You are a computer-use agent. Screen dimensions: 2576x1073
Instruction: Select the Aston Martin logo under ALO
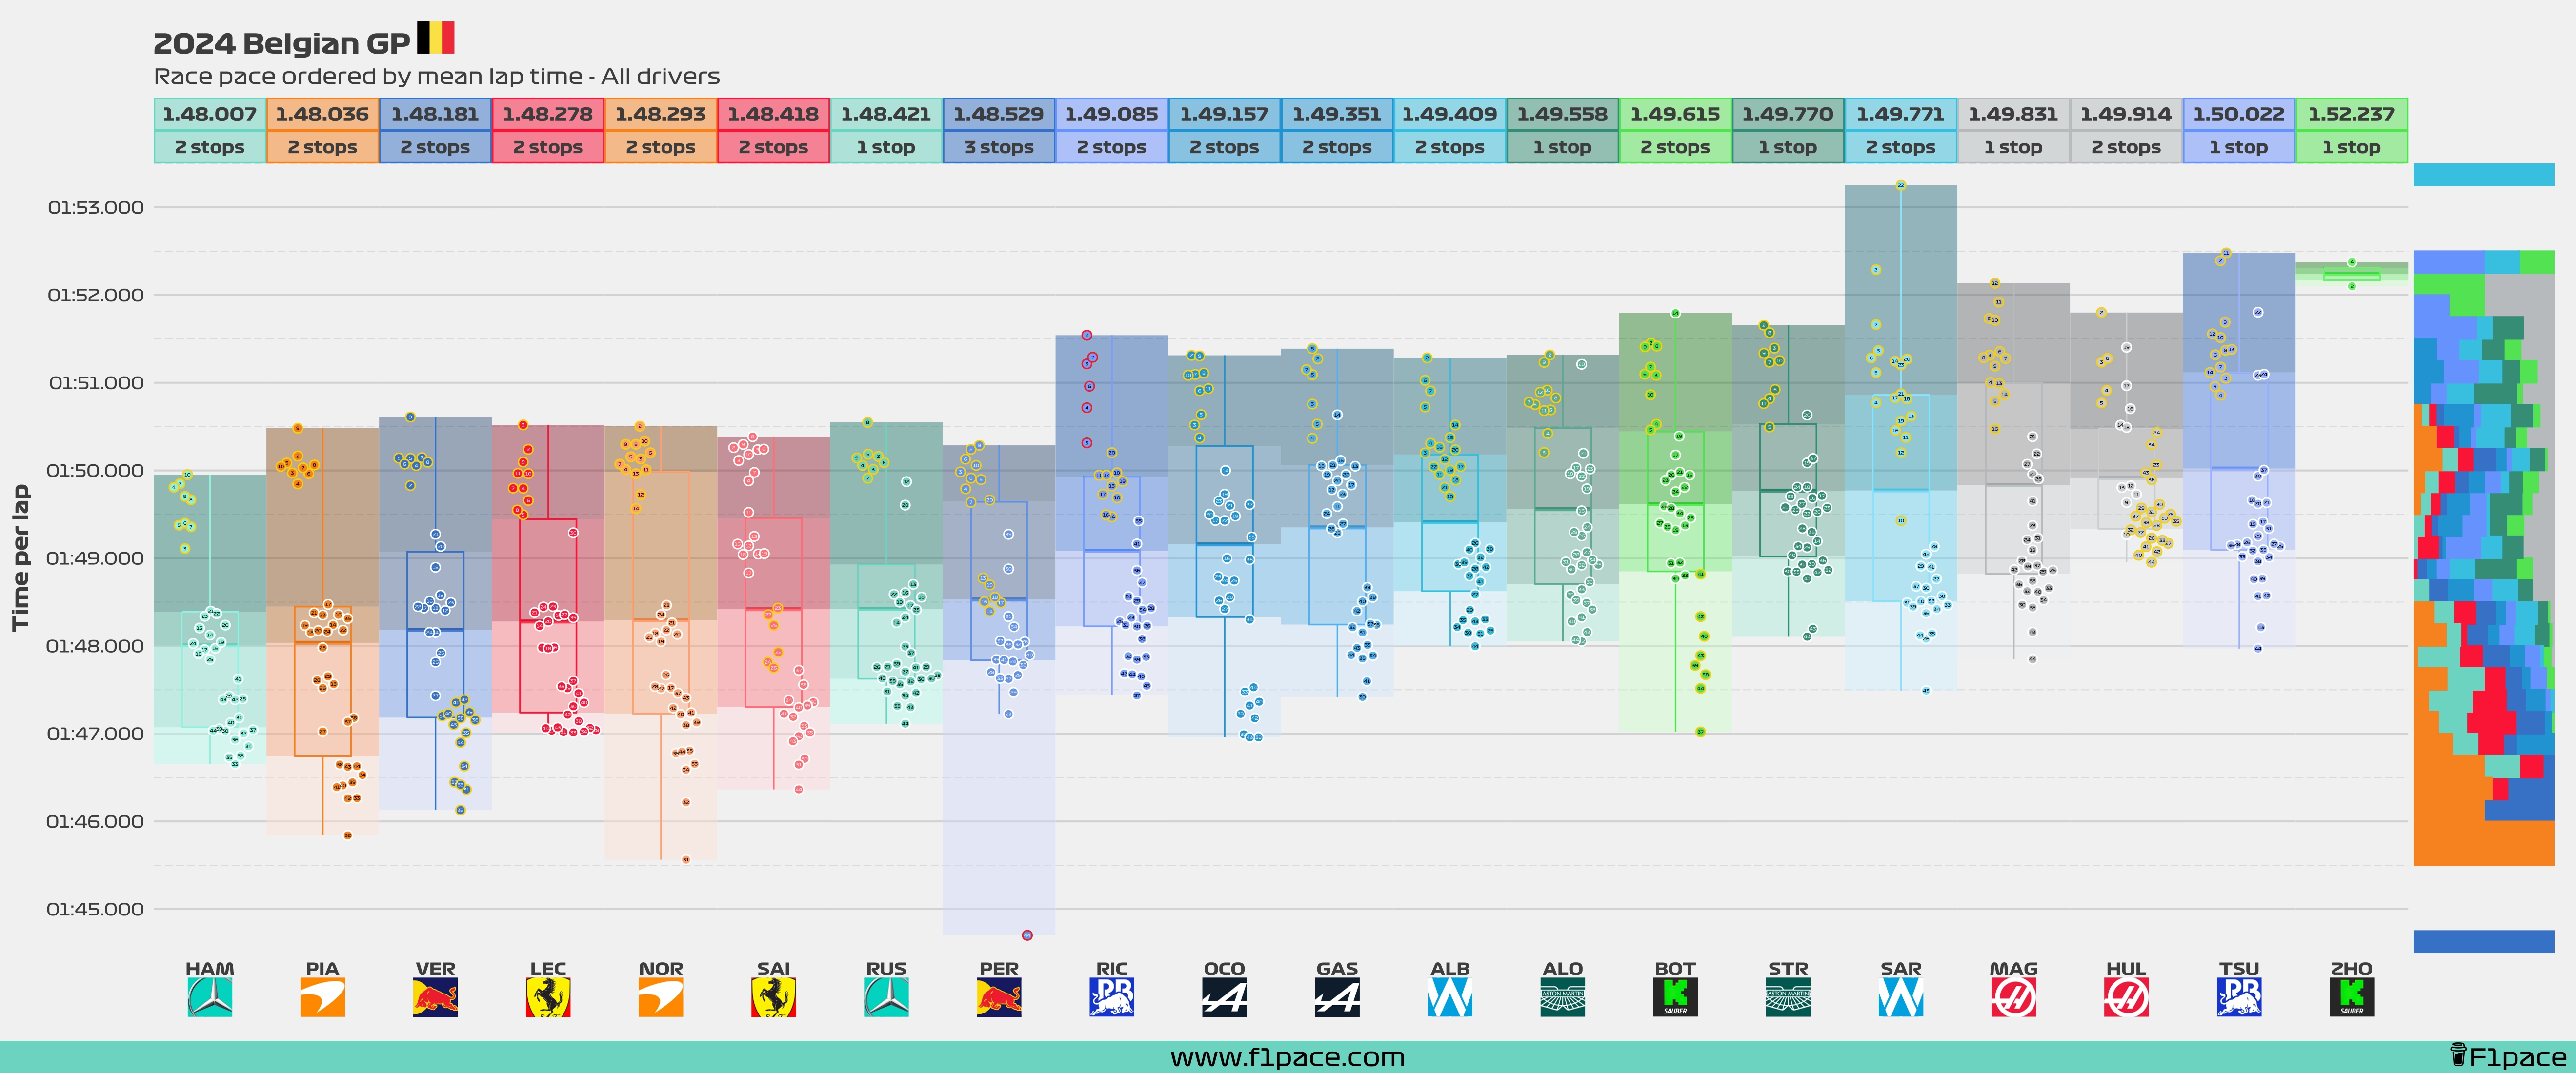pos(1563,997)
